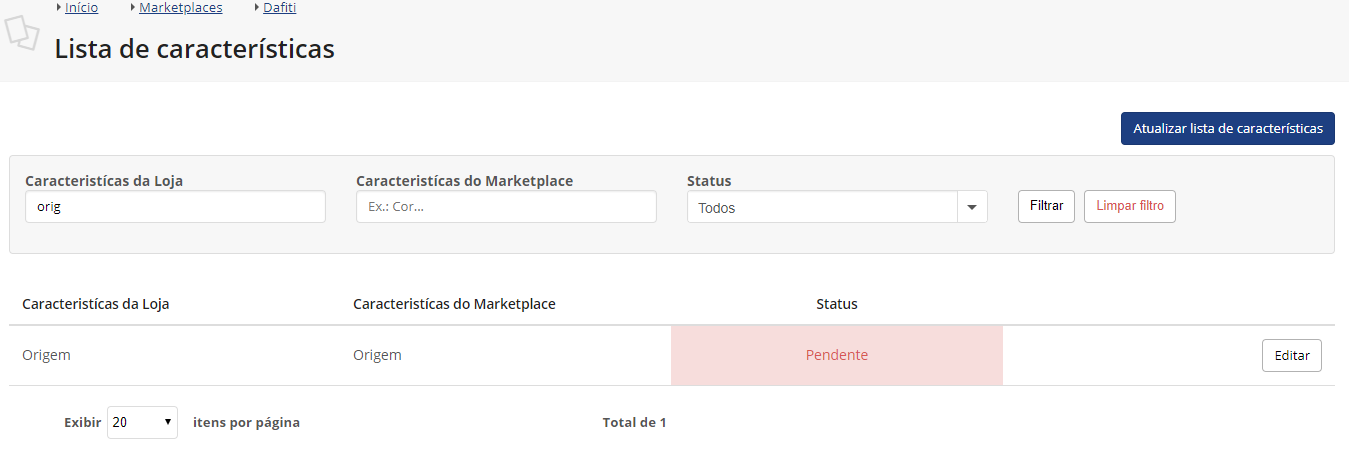Edit the Origem characteristic row
The height and width of the screenshot is (460, 1349).
pyautogui.click(x=1291, y=355)
